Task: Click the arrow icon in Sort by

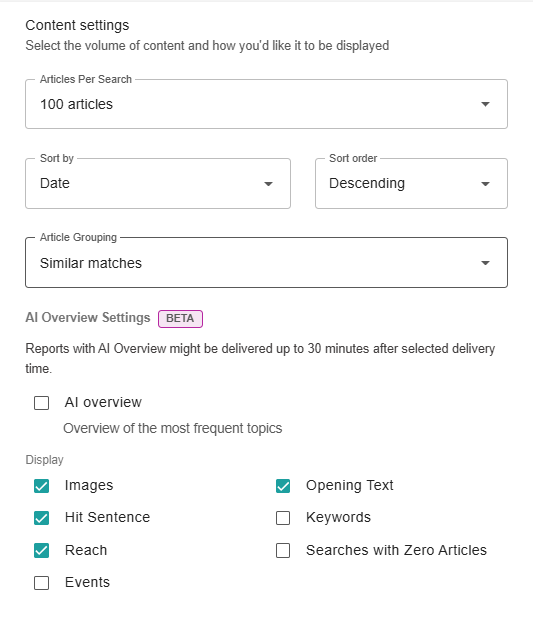Action: point(268,184)
